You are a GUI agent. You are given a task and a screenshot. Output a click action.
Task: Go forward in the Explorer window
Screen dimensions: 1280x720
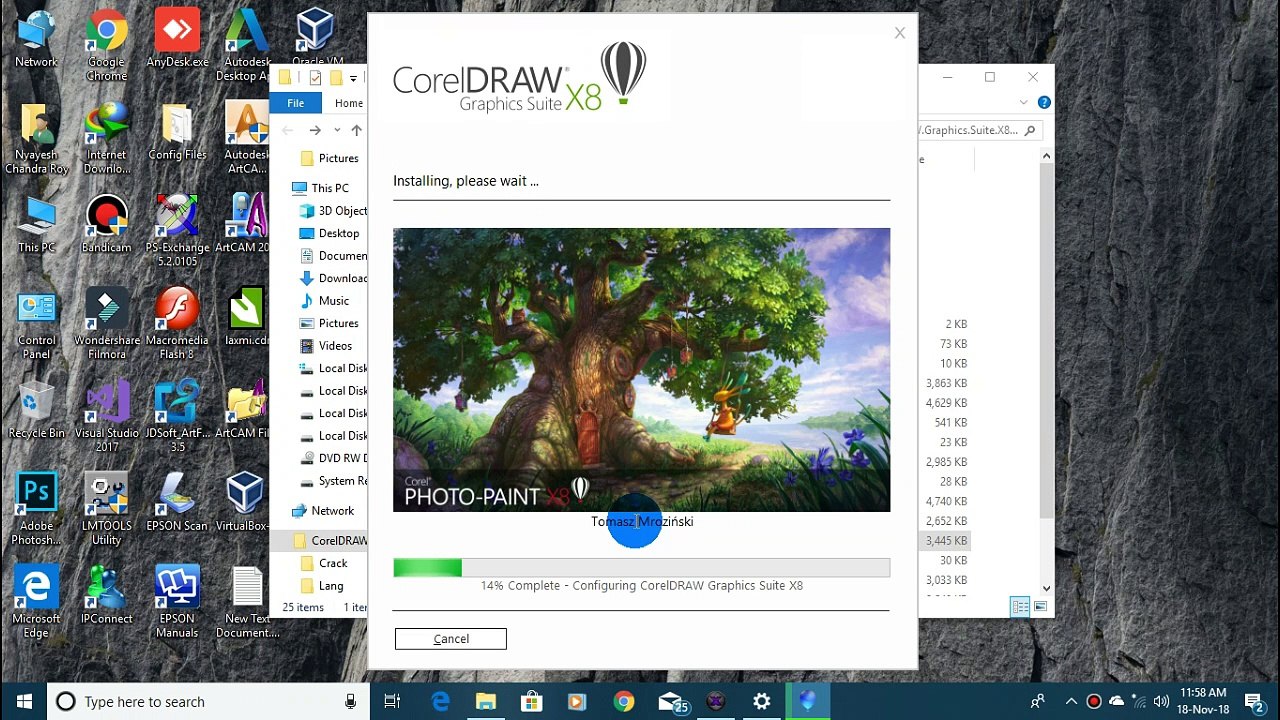315,130
